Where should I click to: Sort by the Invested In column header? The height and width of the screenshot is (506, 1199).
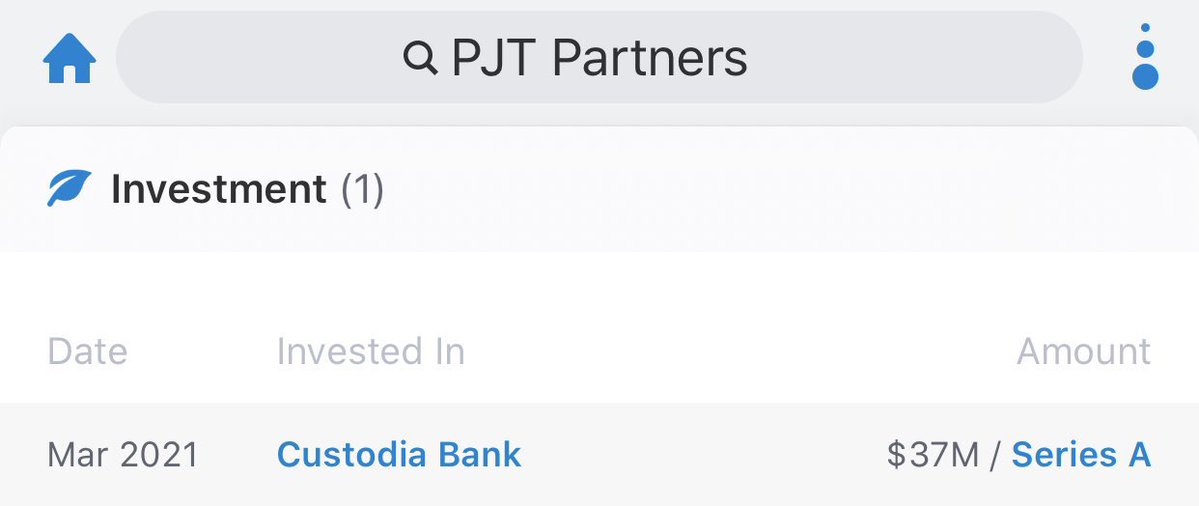pyautogui.click(x=370, y=352)
